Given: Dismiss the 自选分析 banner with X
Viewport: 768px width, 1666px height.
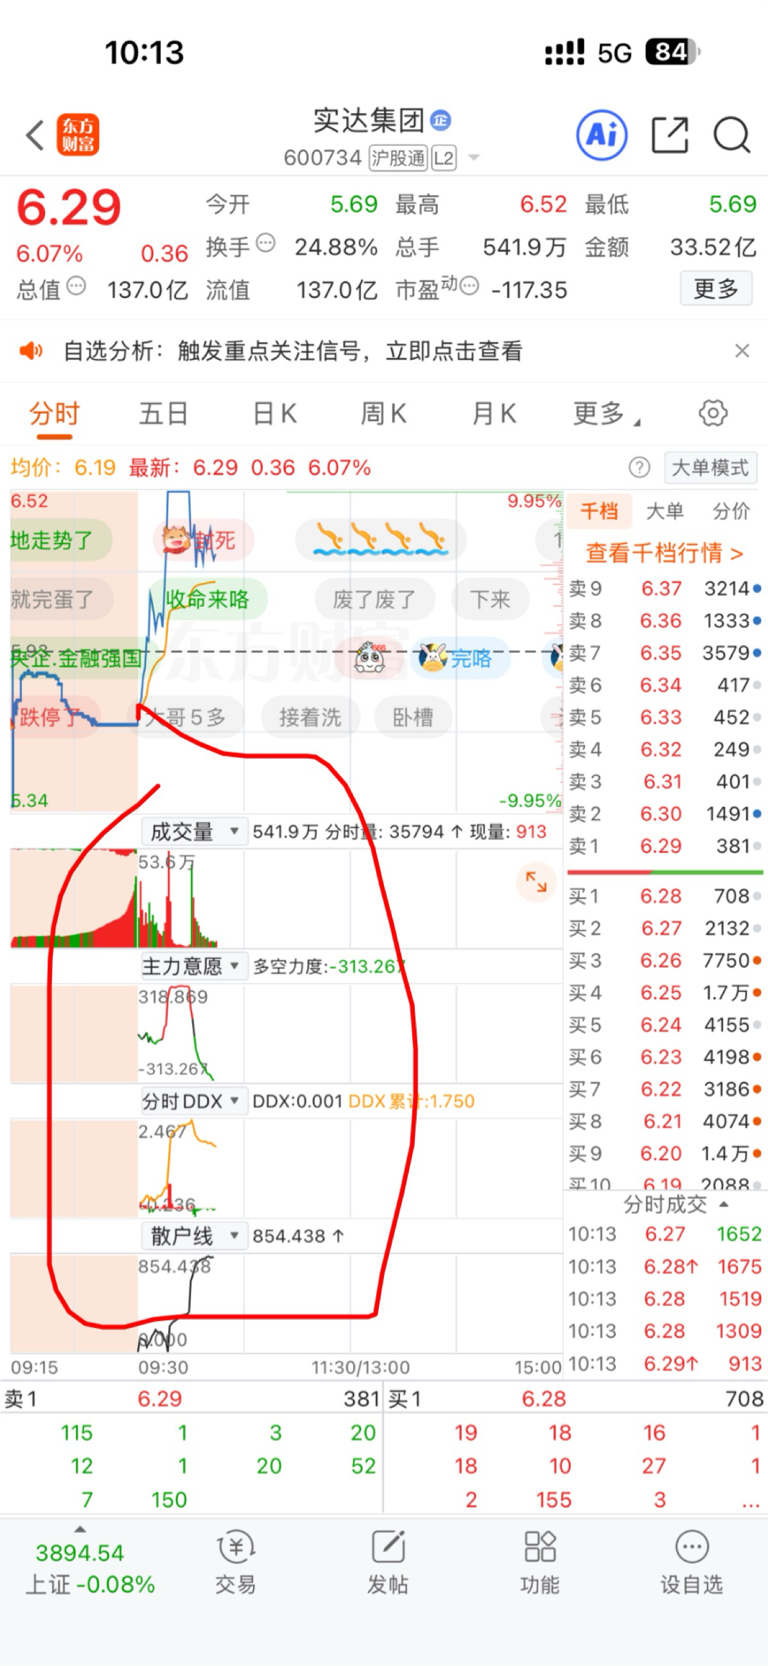Looking at the screenshot, I should (742, 350).
